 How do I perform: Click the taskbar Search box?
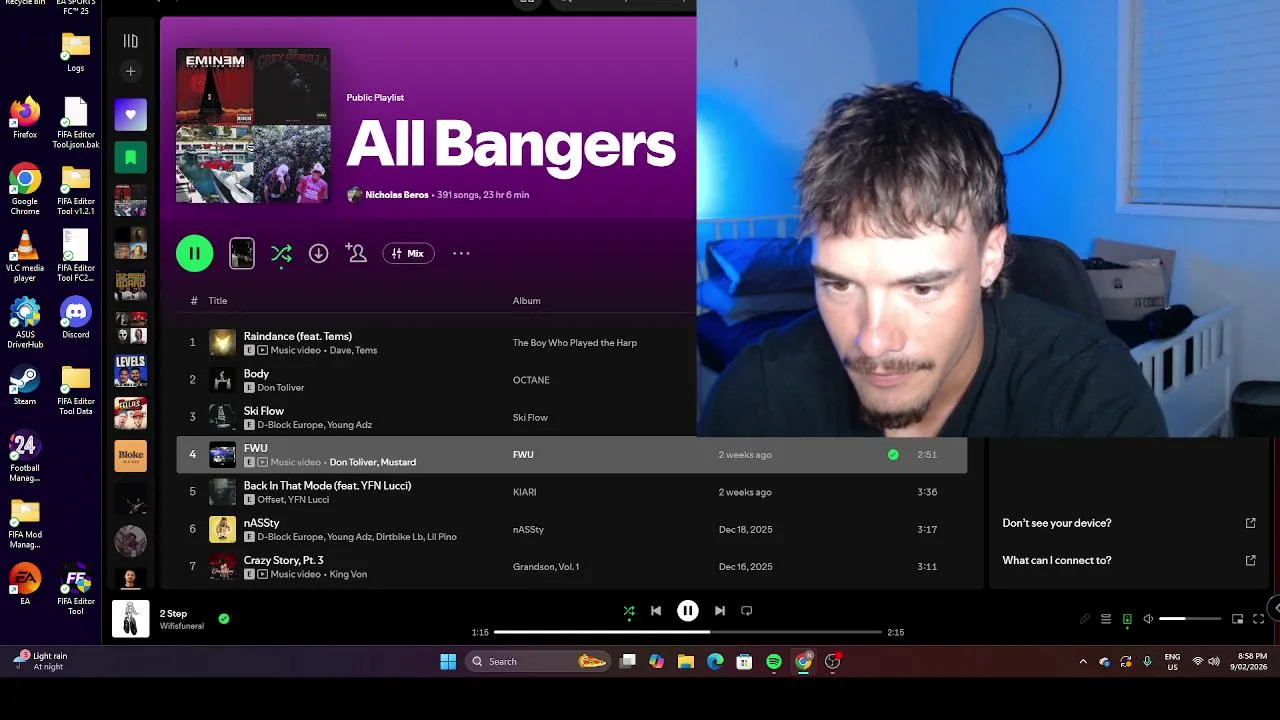538,661
